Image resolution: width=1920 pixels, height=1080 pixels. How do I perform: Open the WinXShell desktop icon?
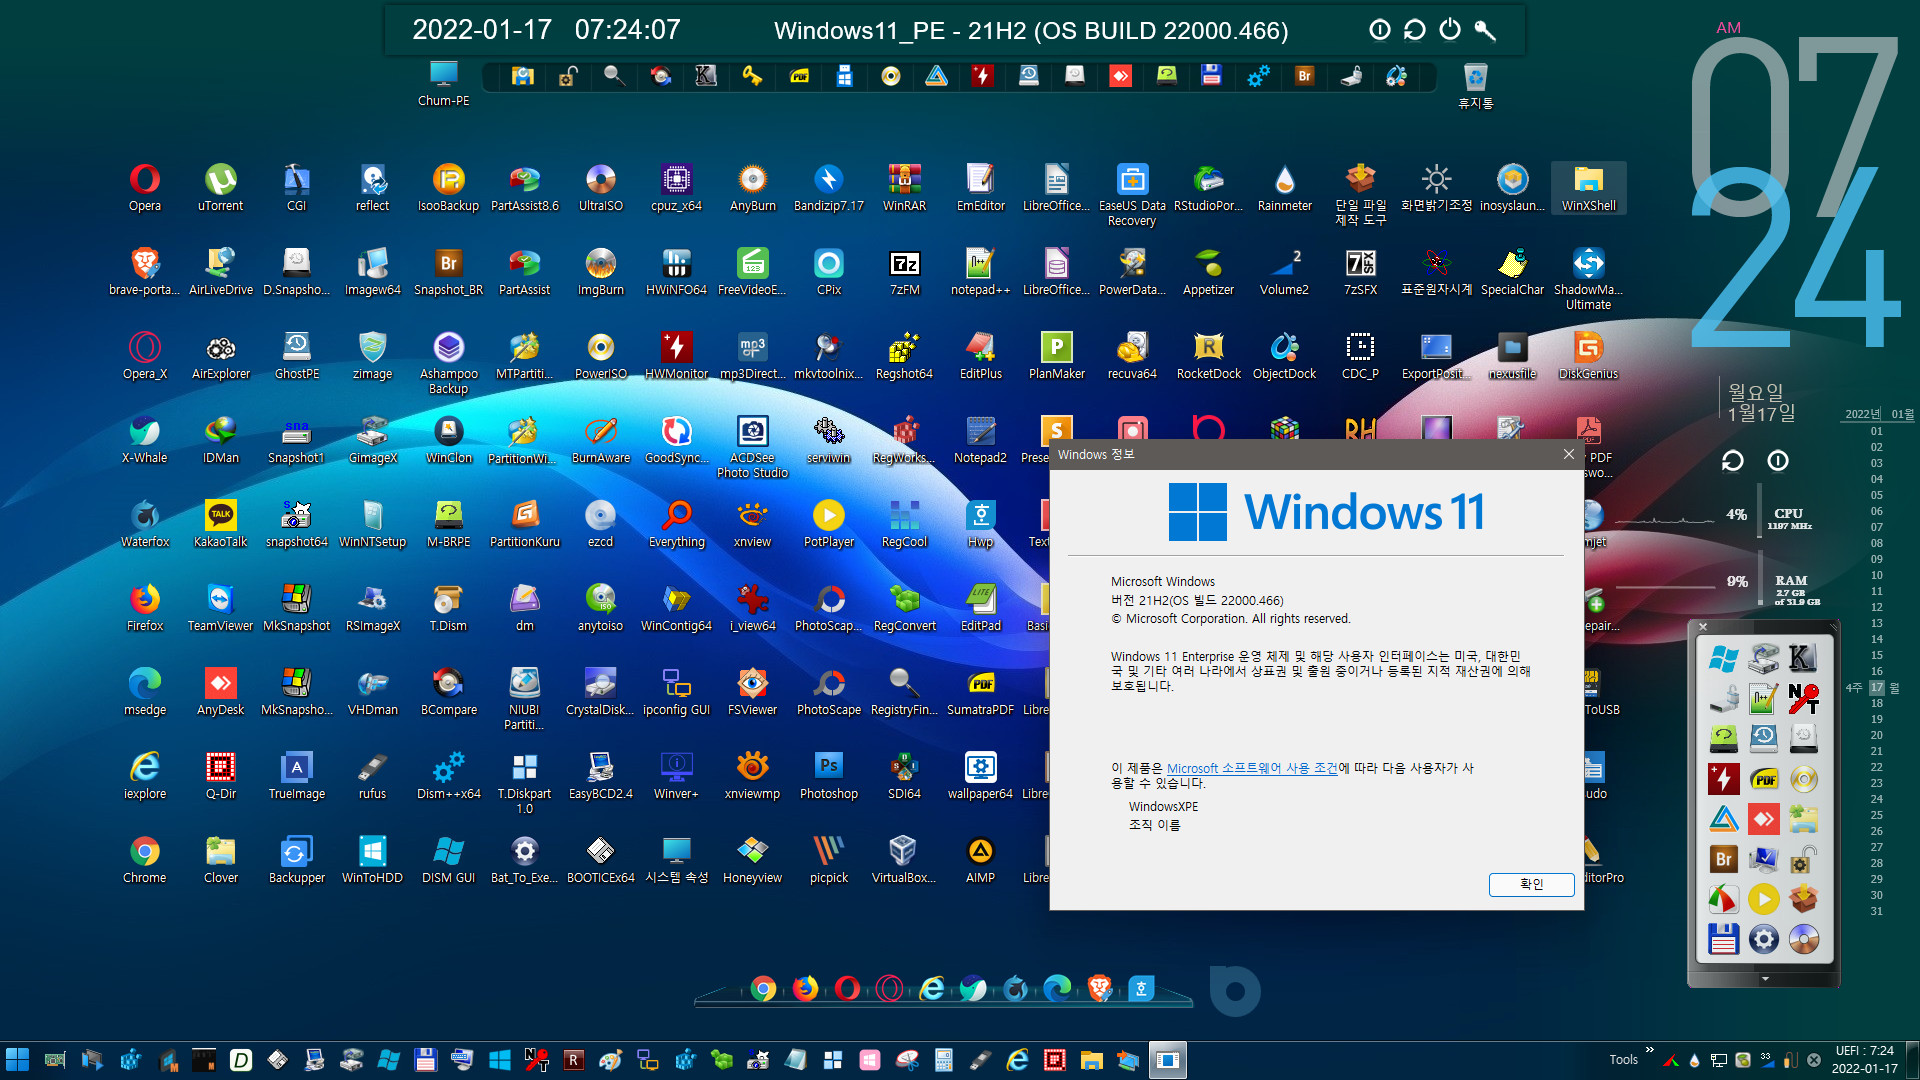(x=1589, y=188)
